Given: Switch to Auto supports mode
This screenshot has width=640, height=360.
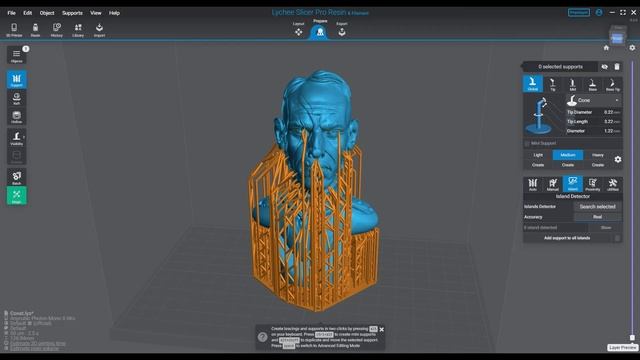Looking at the screenshot, I should 533,184.
